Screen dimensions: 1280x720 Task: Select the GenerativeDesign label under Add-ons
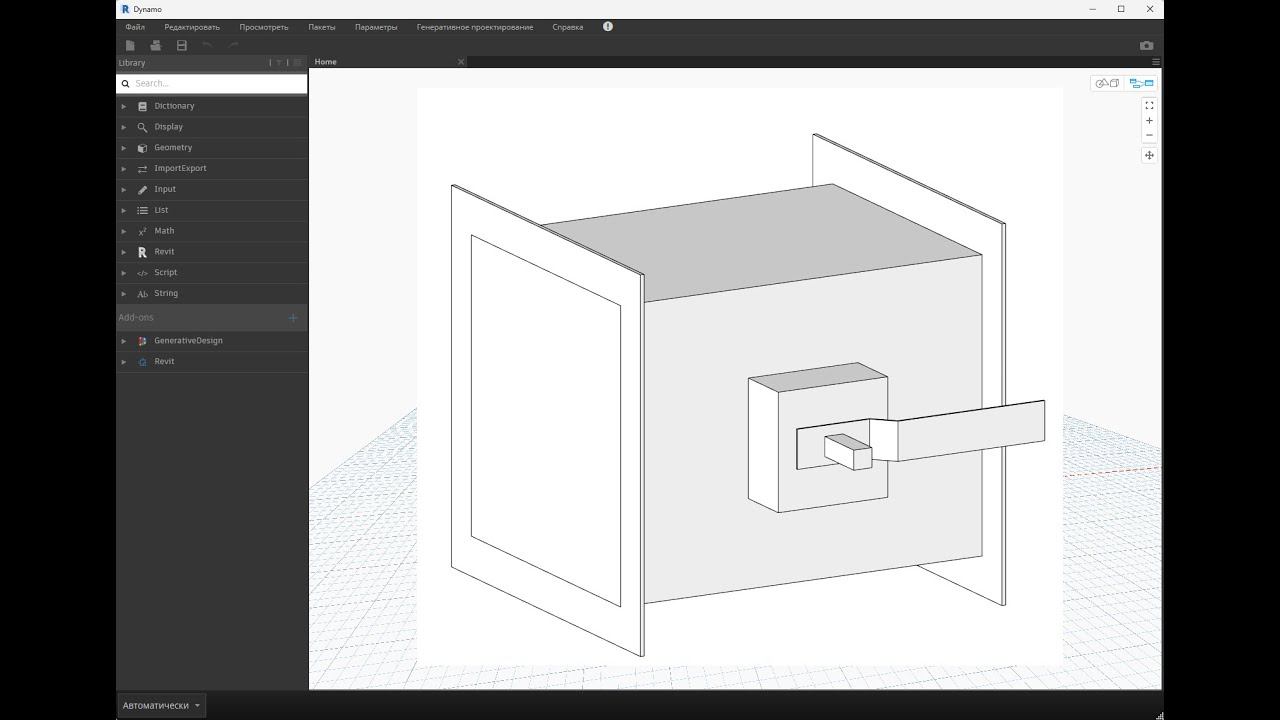(x=188, y=341)
